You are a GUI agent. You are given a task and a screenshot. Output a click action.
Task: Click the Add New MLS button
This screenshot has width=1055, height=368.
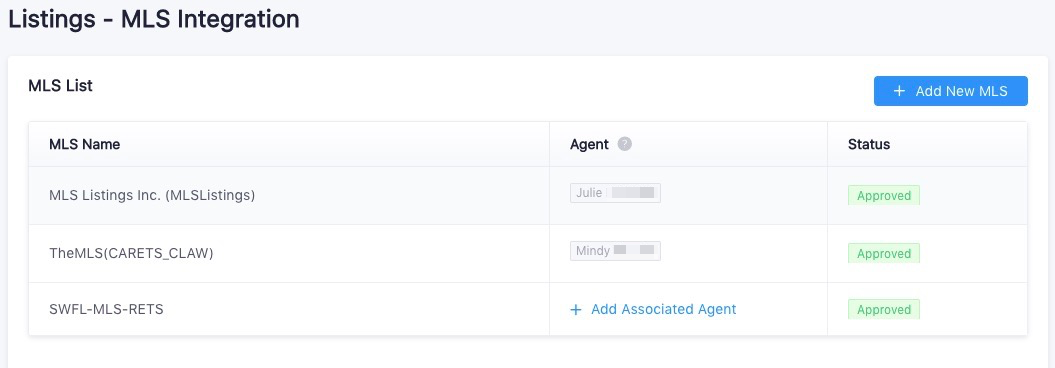point(950,91)
